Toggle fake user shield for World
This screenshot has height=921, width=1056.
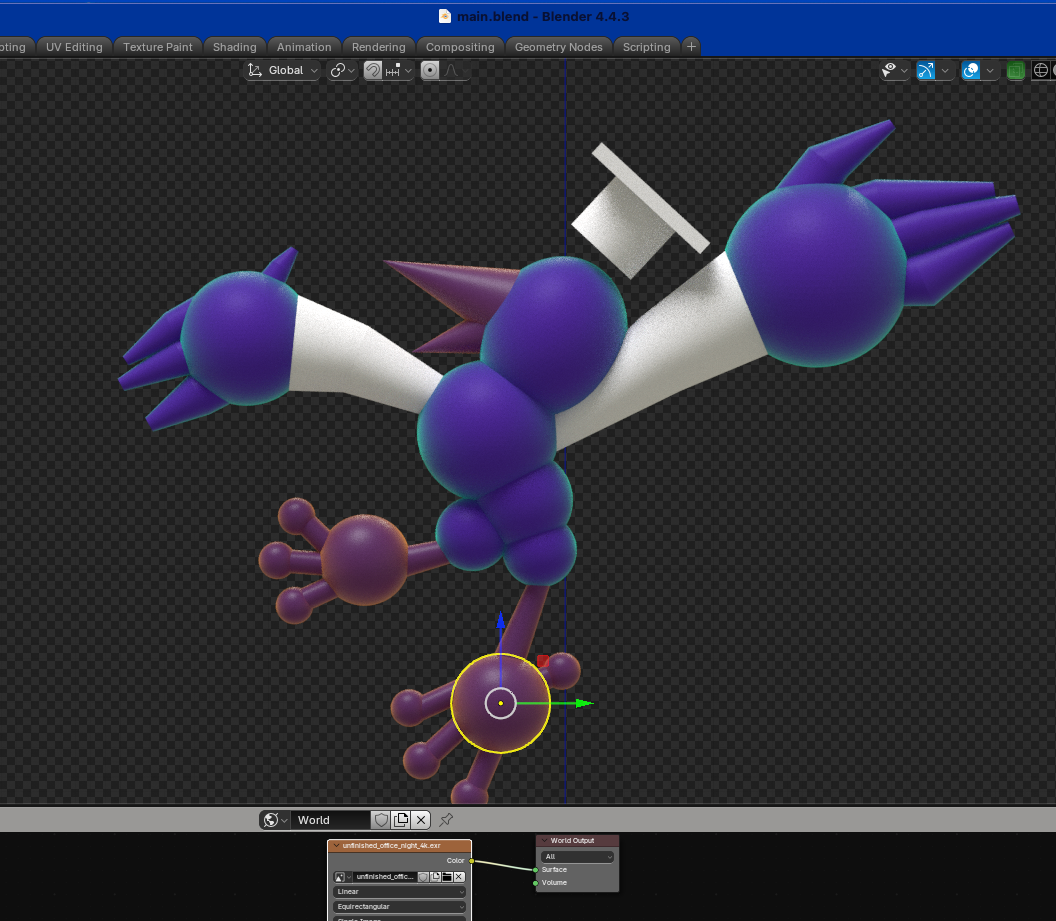pyautogui.click(x=381, y=820)
